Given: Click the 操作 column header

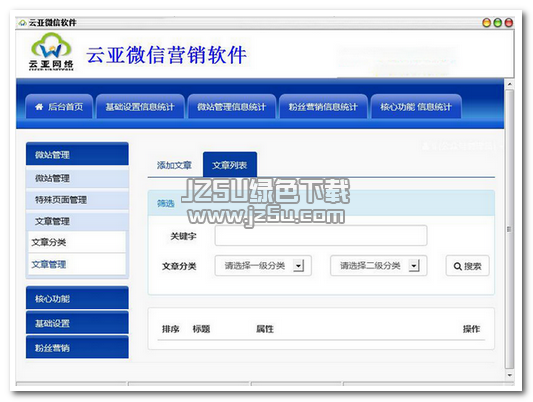Looking at the screenshot, I should point(471,329).
